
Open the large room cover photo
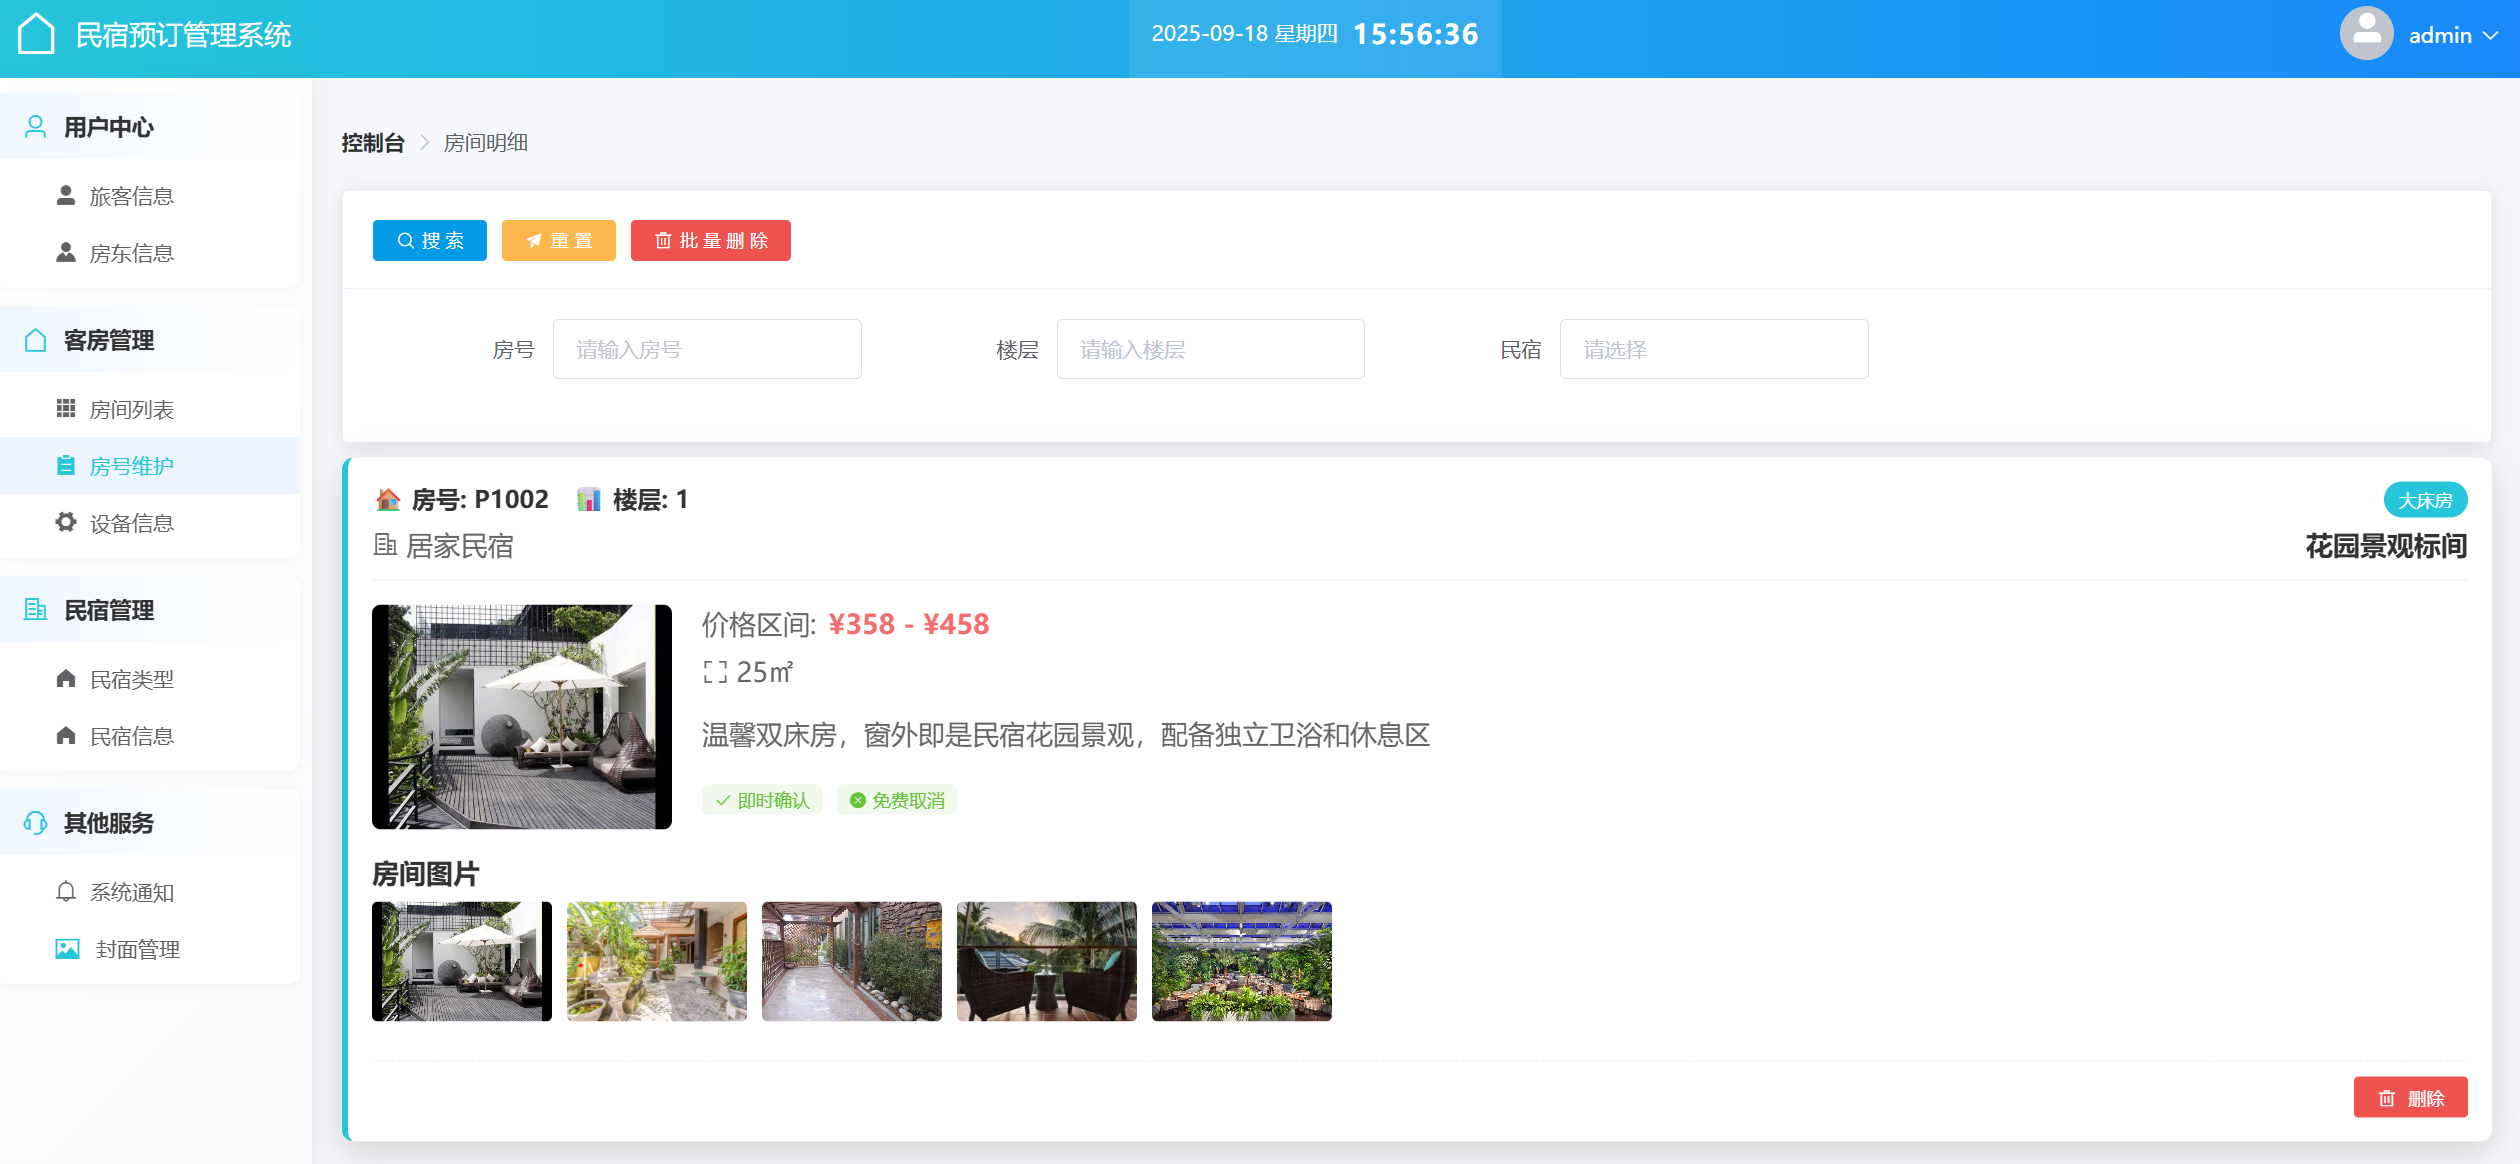point(522,717)
